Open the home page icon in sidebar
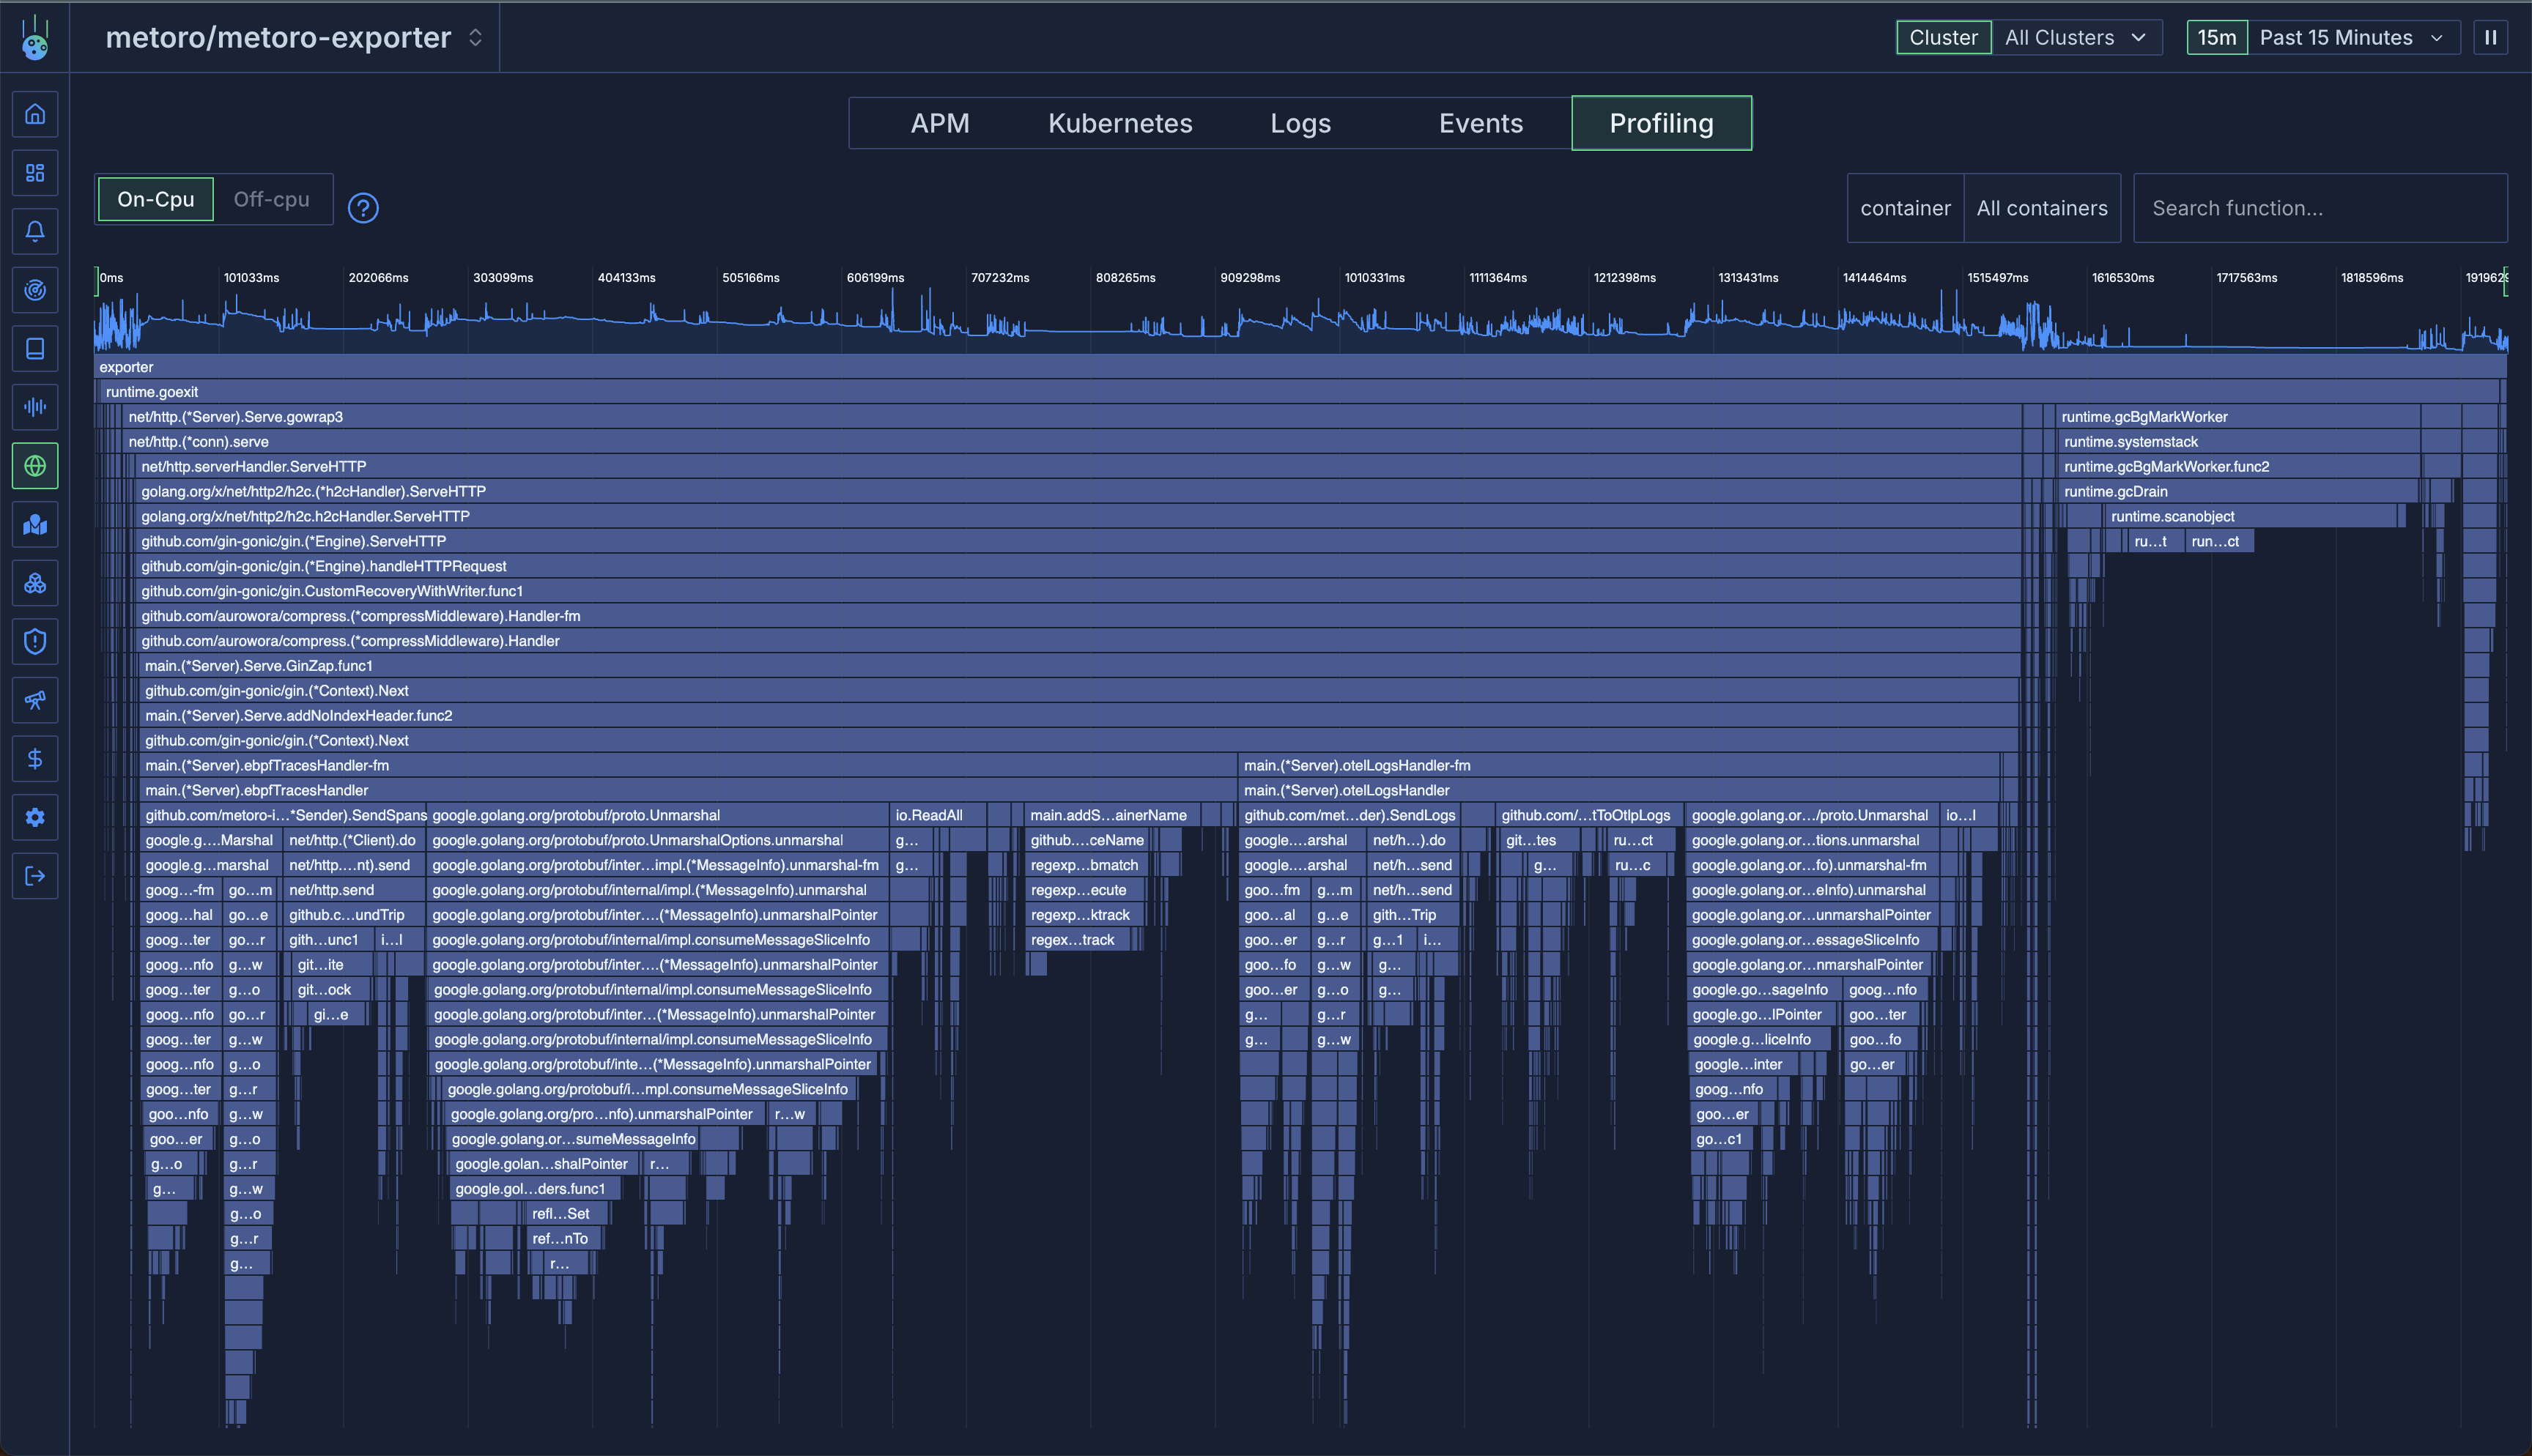Screen dimensions: 2532x1456 pos(35,114)
